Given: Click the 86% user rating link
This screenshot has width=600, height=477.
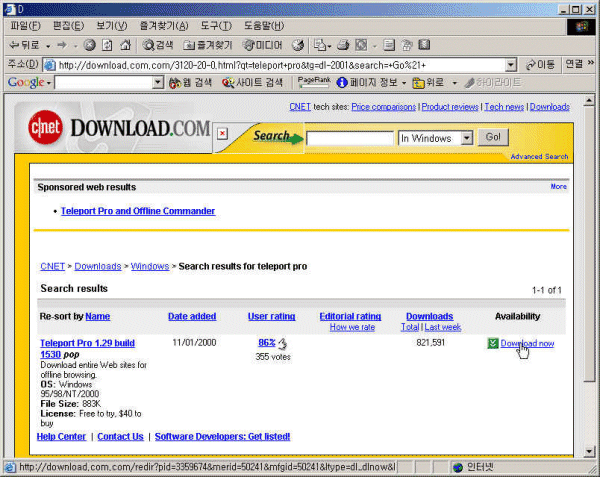Looking at the screenshot, I should tap(267, 343).
